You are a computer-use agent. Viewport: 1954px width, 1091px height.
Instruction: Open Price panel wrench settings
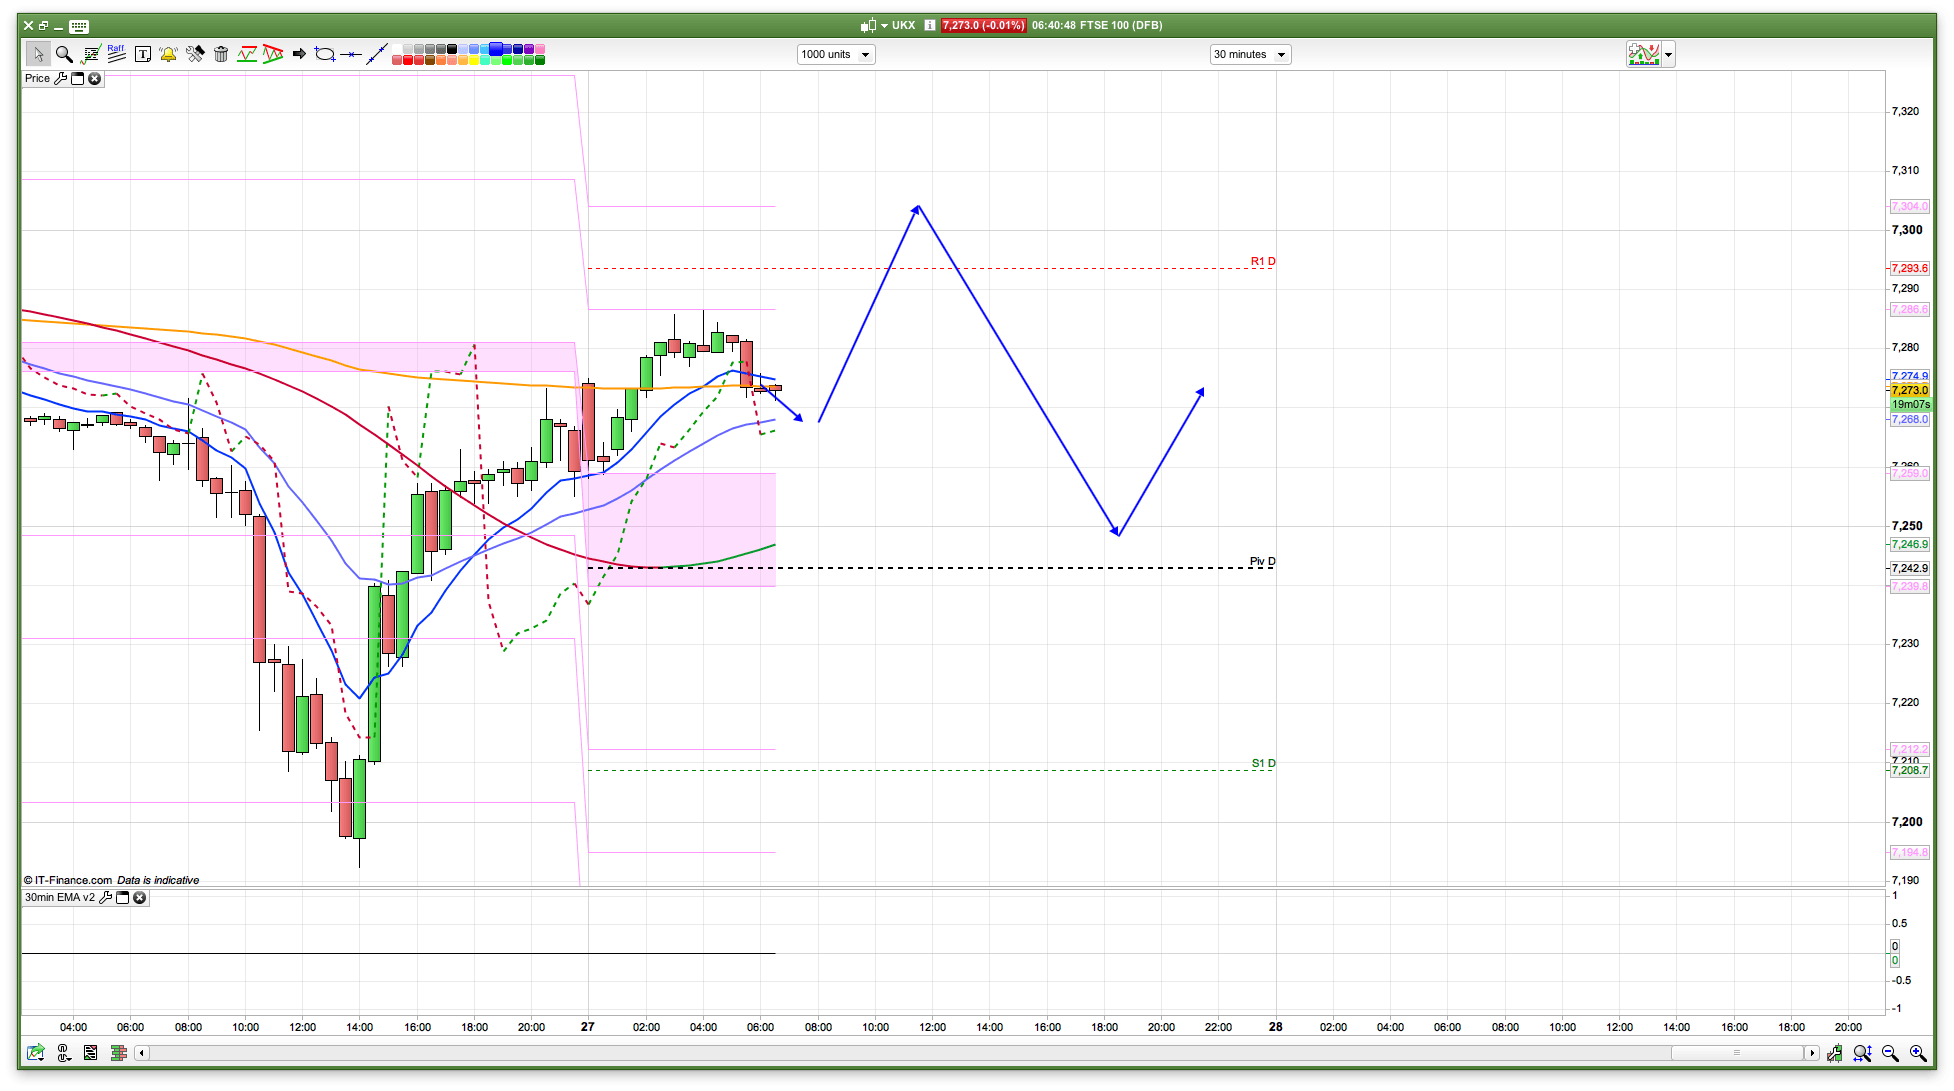pyautogui.click(x=61, y=78)
